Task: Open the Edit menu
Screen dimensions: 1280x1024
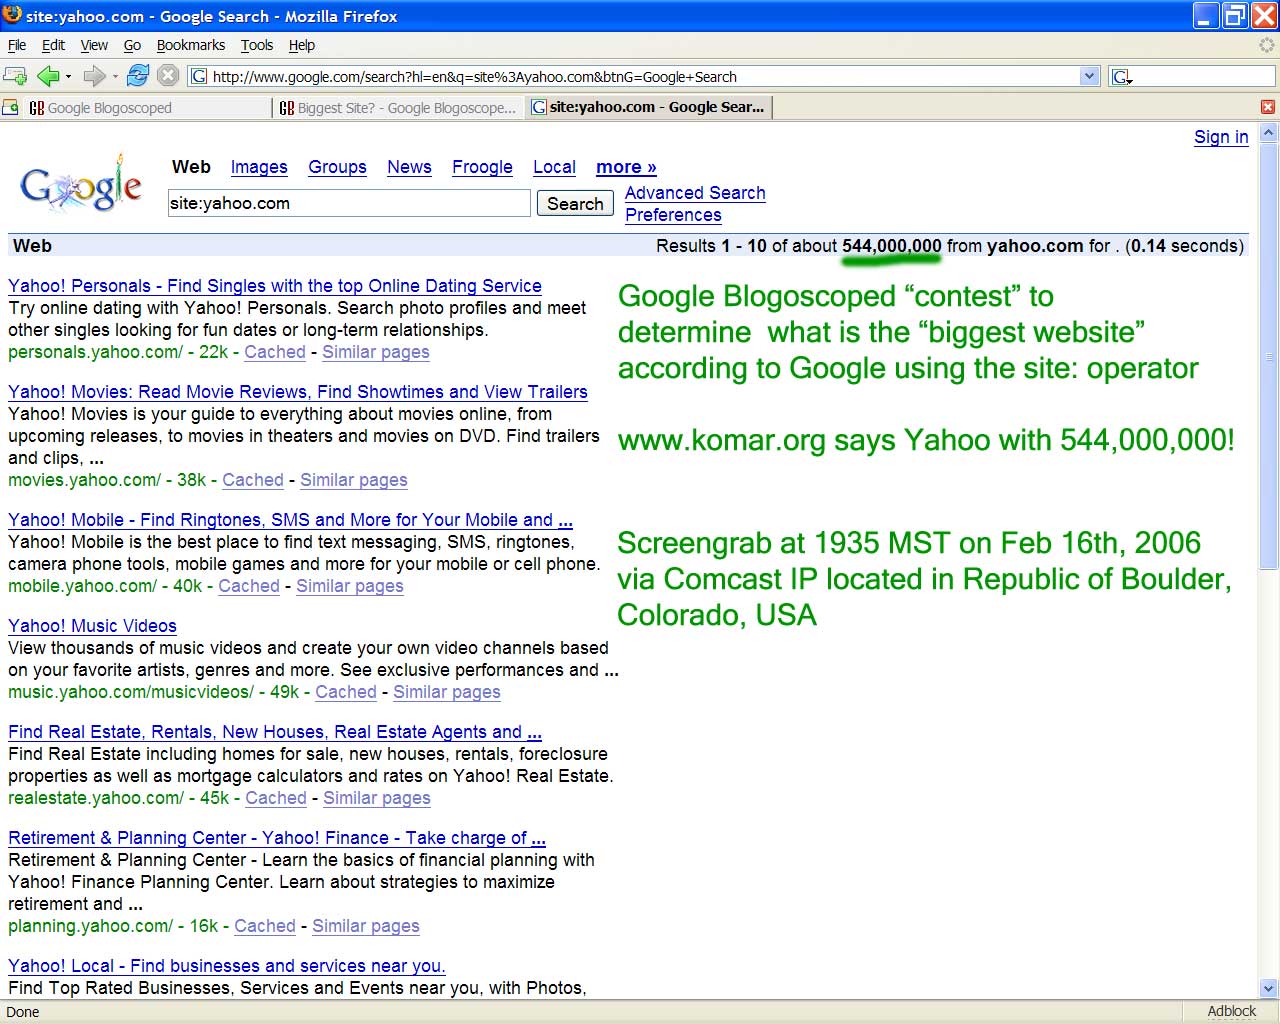Action: pyautogui.click(x=53, y=45)
